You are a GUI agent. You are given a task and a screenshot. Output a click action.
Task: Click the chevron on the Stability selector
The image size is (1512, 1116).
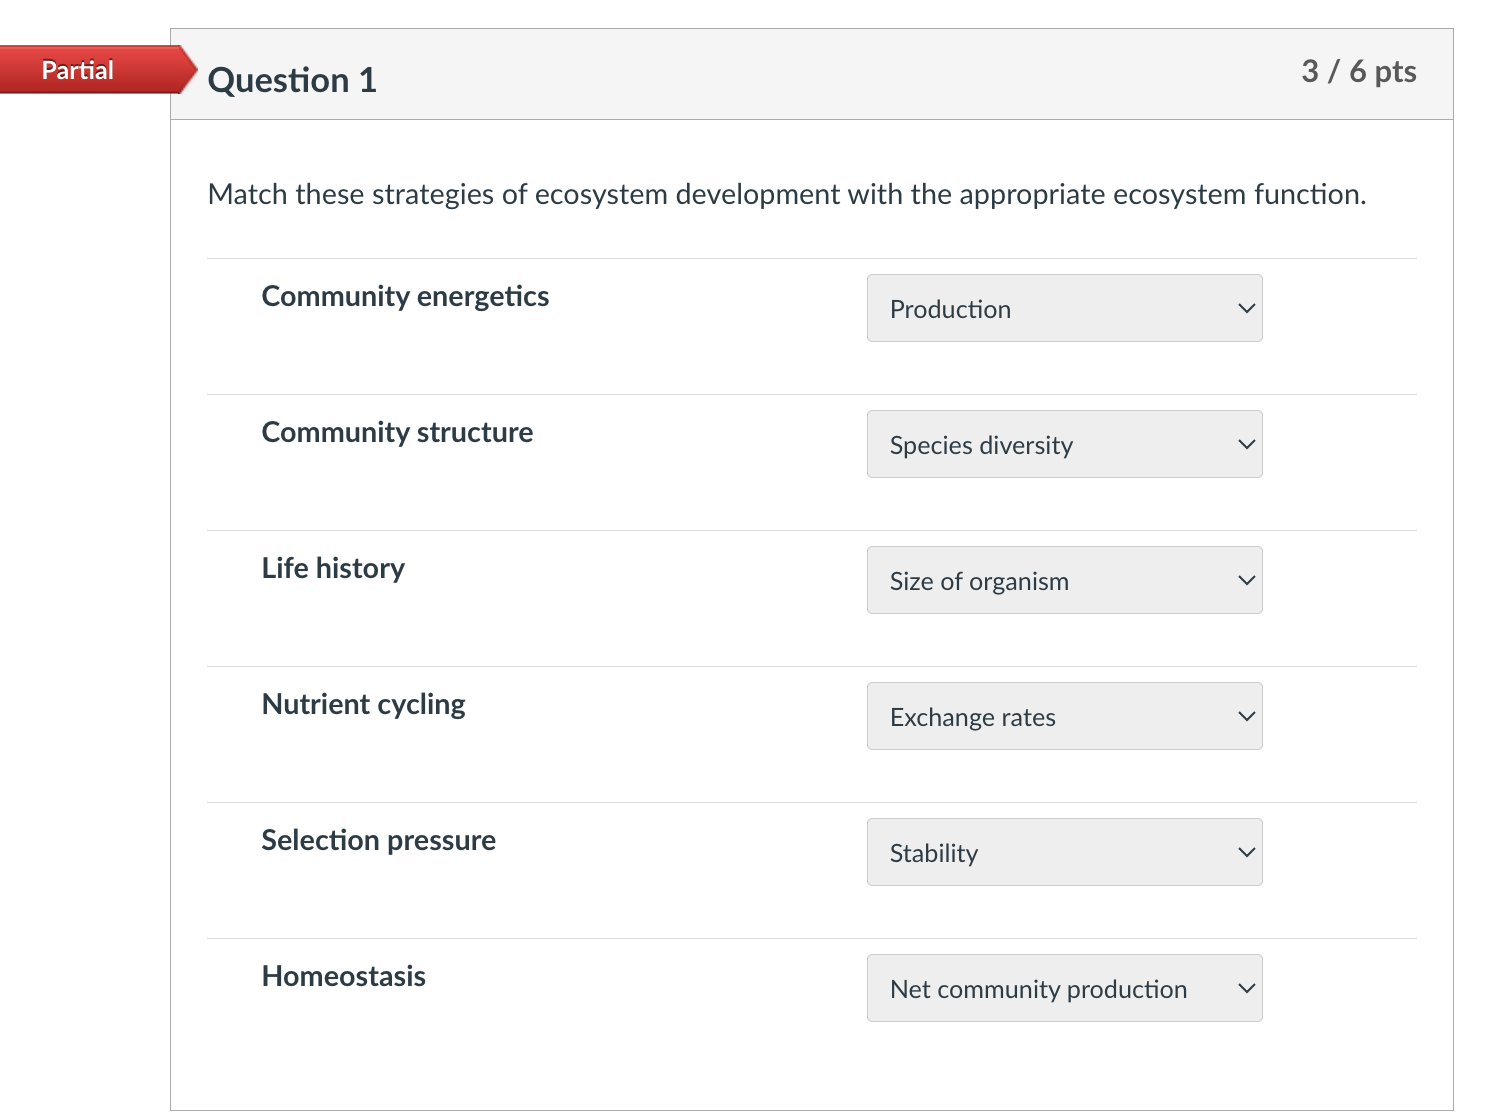[1245, 852]
